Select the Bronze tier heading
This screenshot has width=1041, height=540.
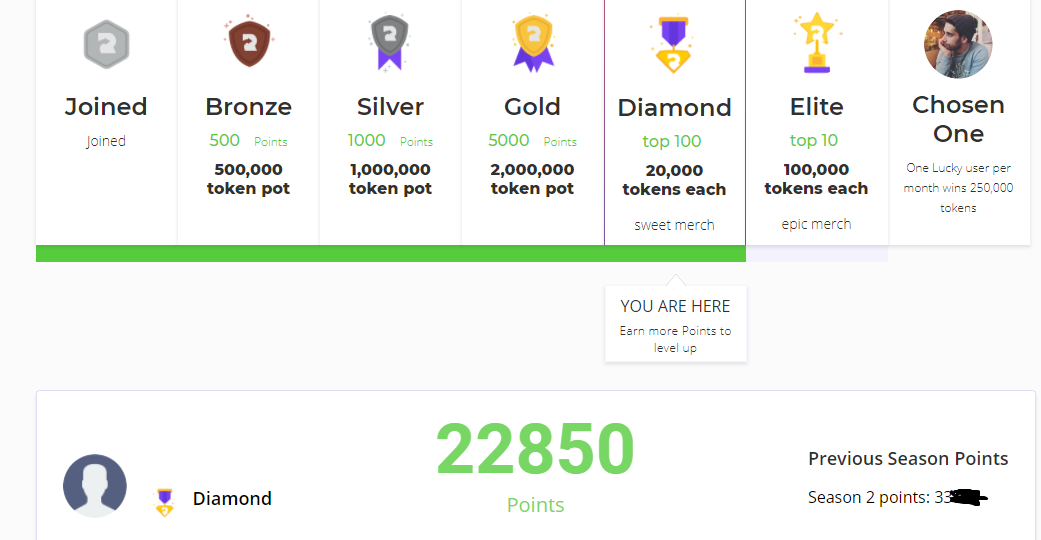(248, 107)
